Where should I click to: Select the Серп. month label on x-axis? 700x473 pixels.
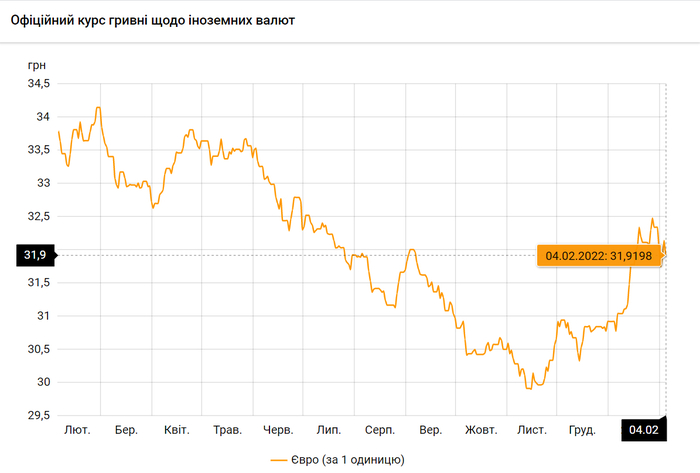(379, 430)
